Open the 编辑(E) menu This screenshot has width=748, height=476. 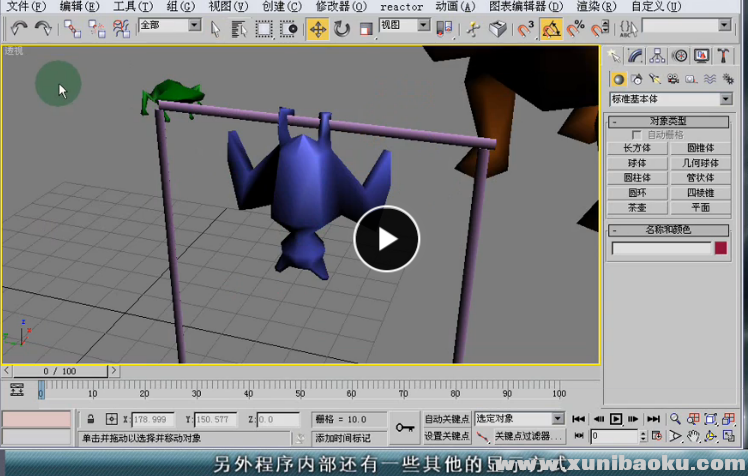tap(79, 6)
